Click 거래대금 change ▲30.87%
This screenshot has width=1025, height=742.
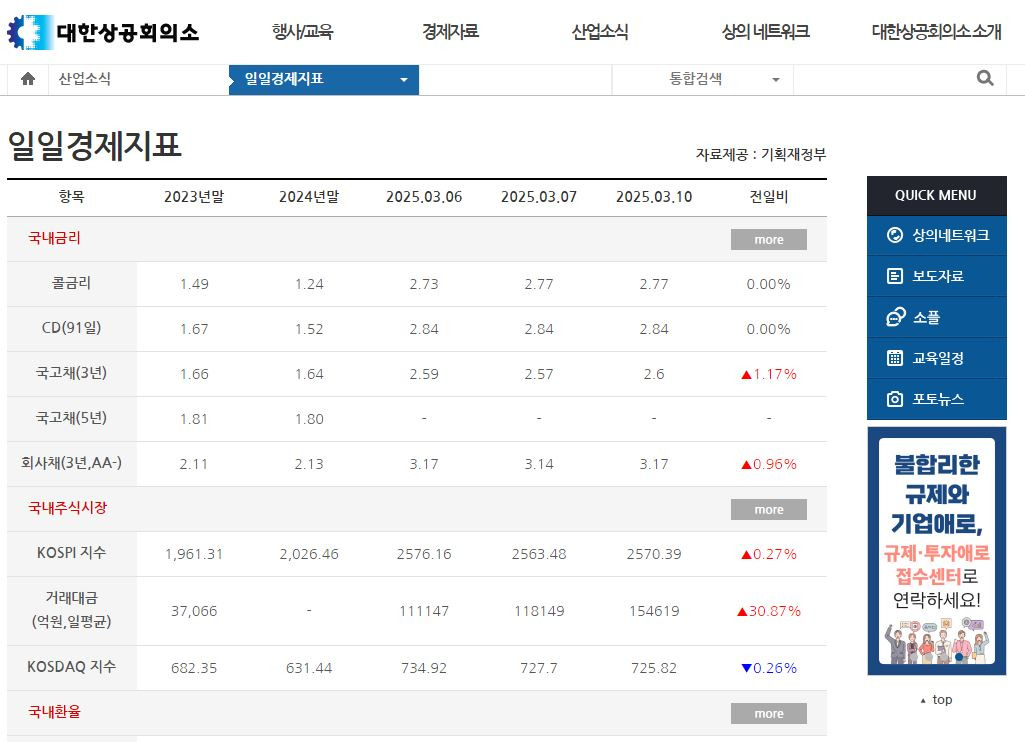click(769, 611)
